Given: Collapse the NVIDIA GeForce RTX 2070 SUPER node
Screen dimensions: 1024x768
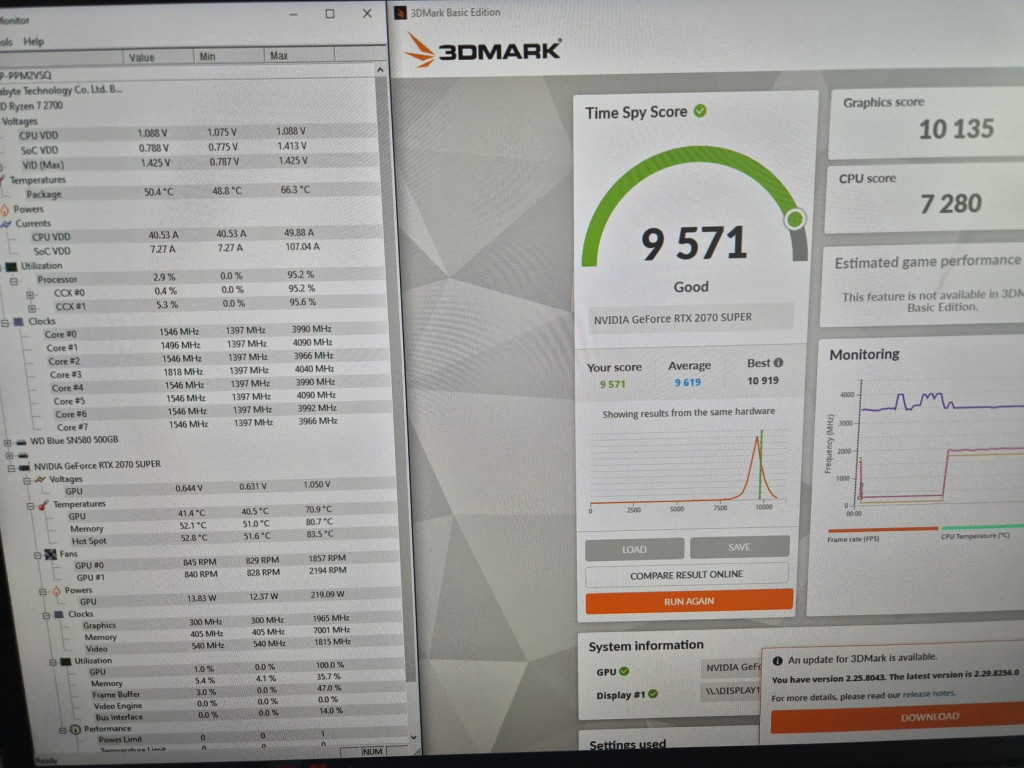Looking at the screenshot, I should coord(11,468).
